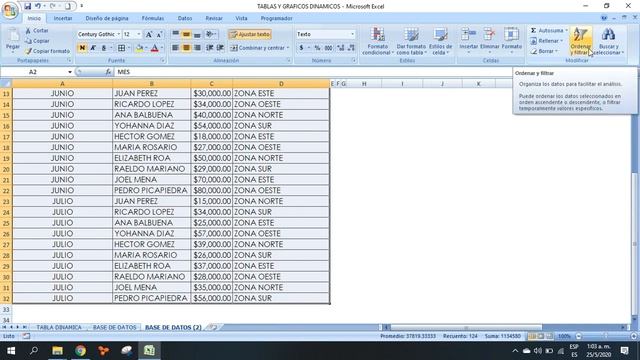This screenshot has width=640, height=360.
Task: Apply fill color bucket
Action: [x=139, y=48]
